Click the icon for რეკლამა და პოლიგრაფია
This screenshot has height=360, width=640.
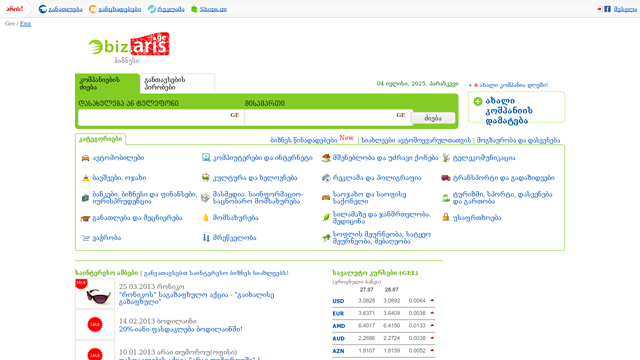[326, 178]
